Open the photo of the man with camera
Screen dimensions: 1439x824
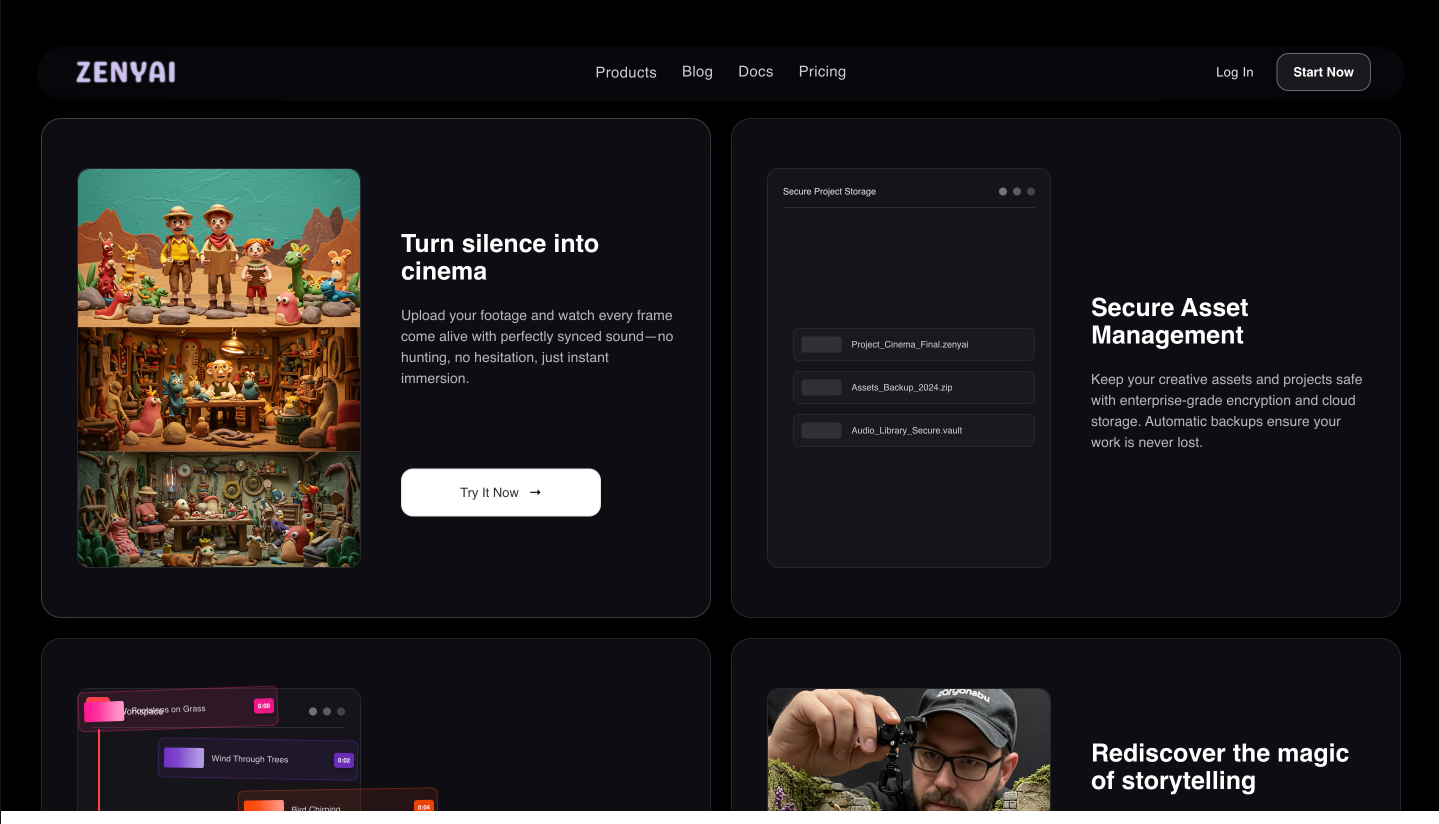click(x=909, y=750)
